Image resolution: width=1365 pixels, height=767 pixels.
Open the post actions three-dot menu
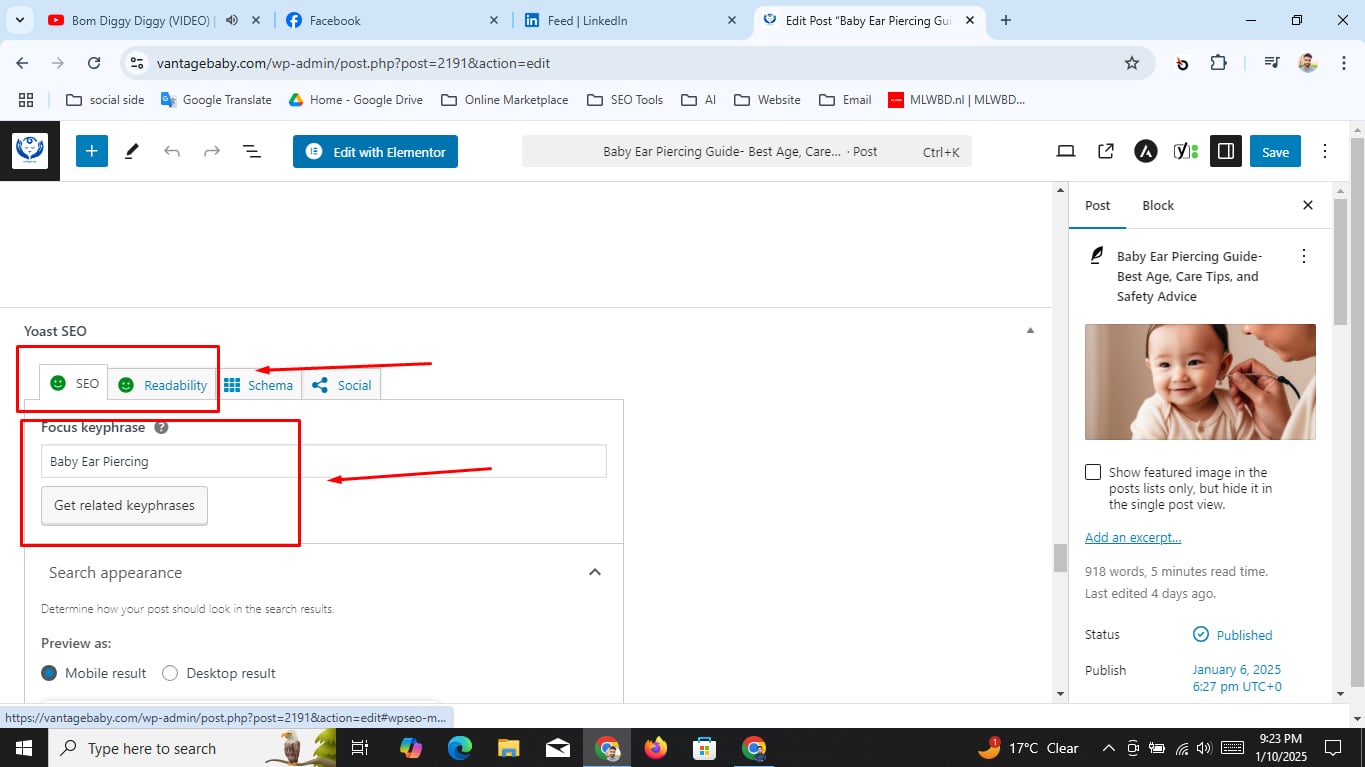pyautogui.click(x=1303, y=256)
